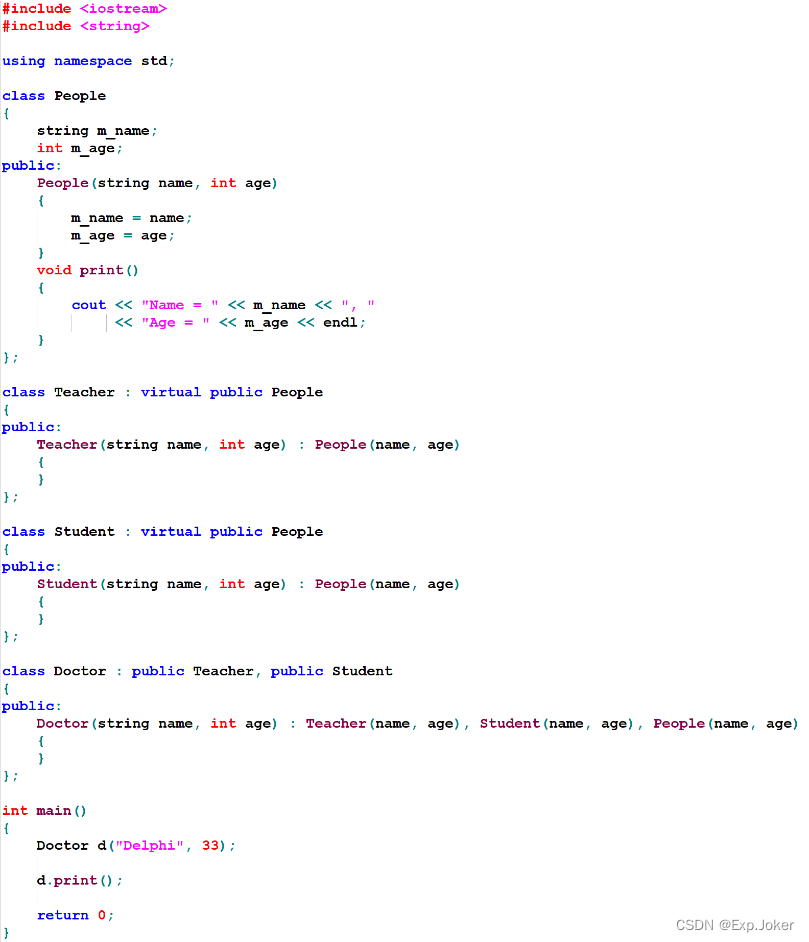
Task: Click the m_name = name assignment
Action: (130, 218)
